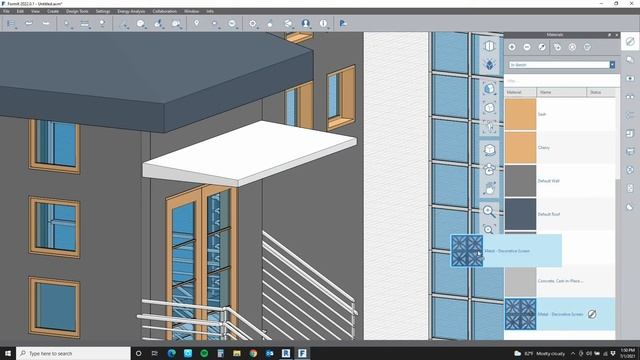
Task: Open the Window menu
Action: tap(191, 11)
